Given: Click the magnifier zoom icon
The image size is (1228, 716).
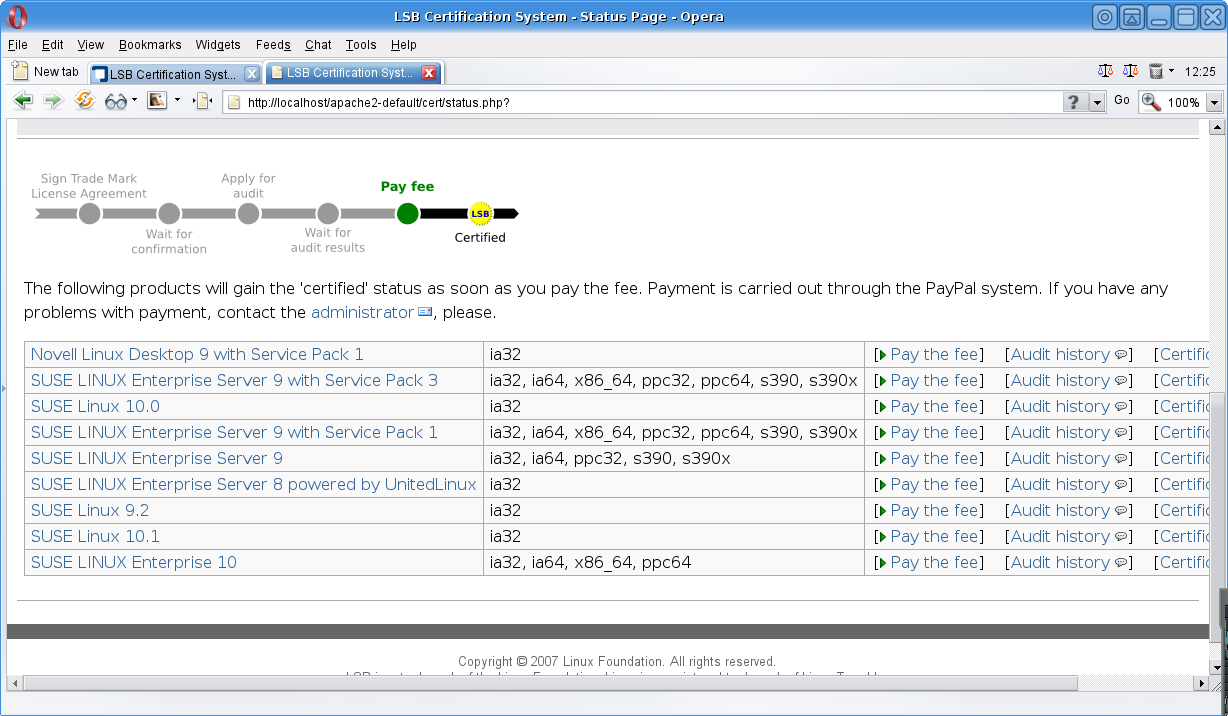Looking at the screenshot, I should point(1151,102).
